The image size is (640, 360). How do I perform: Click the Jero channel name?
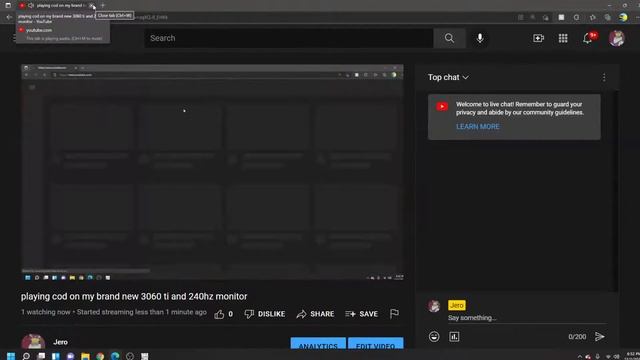click(60, 342)
